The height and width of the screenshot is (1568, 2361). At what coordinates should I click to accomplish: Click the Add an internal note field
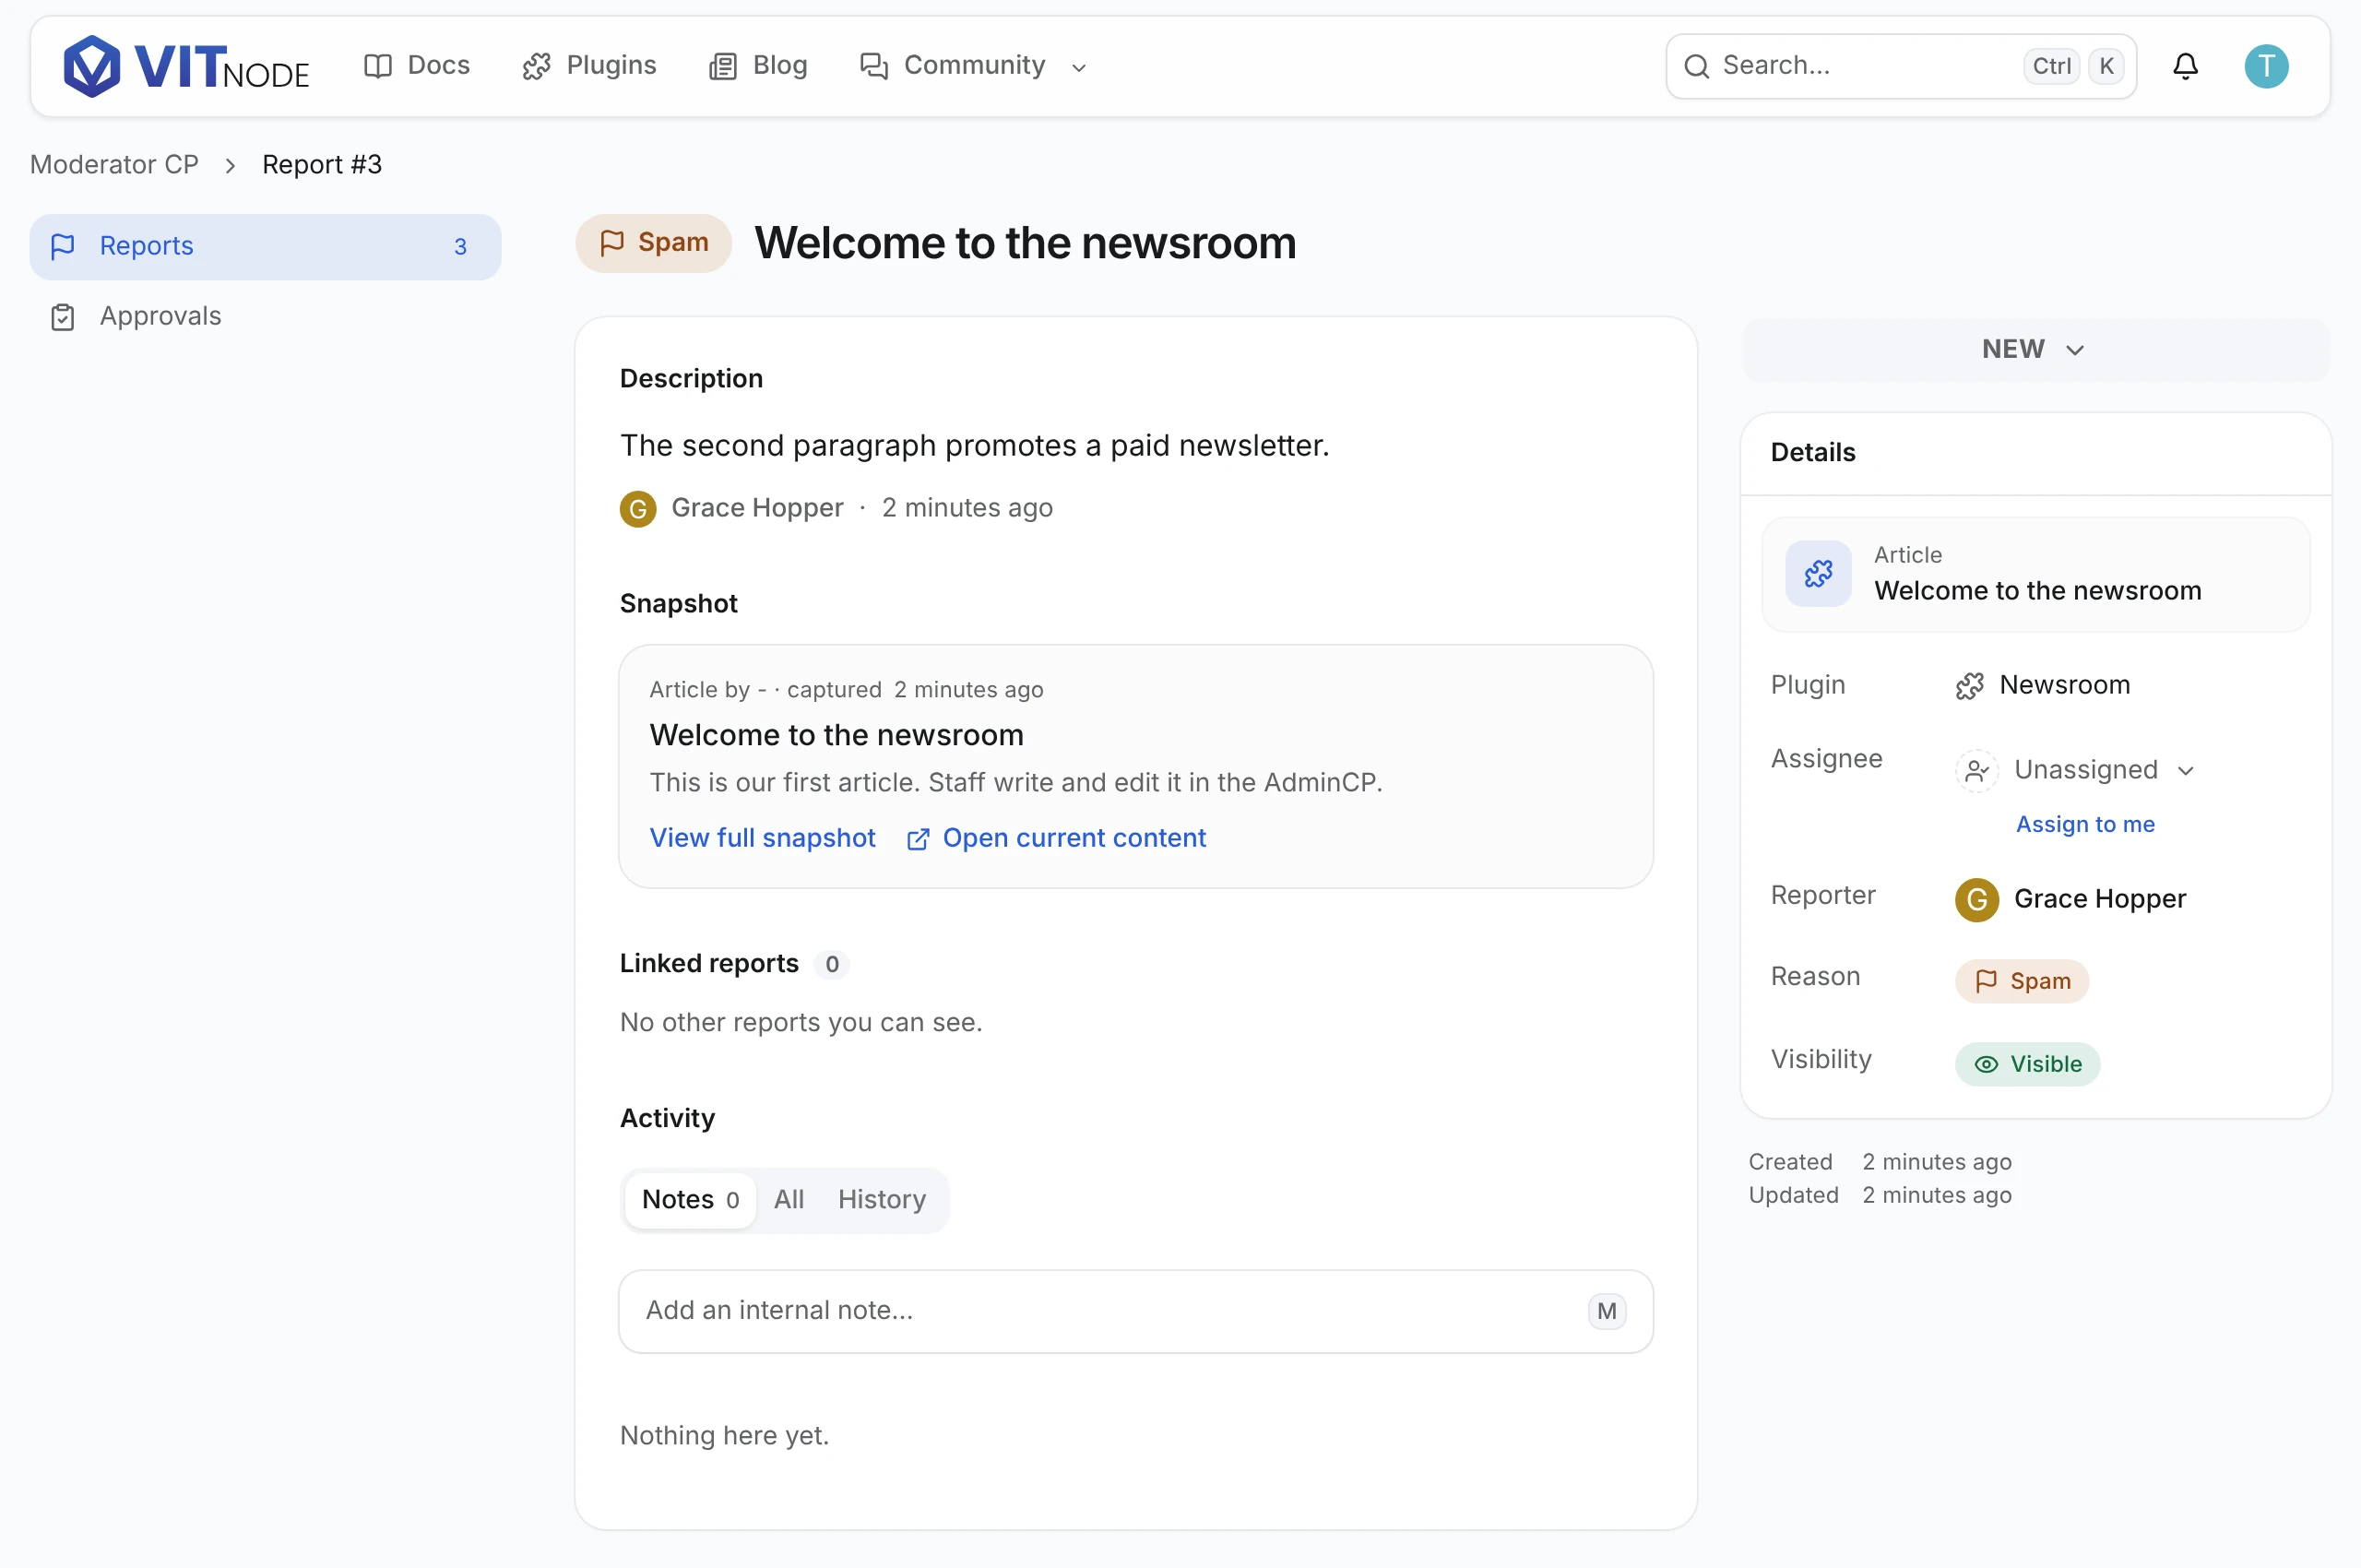(x=1135, y=1311)
